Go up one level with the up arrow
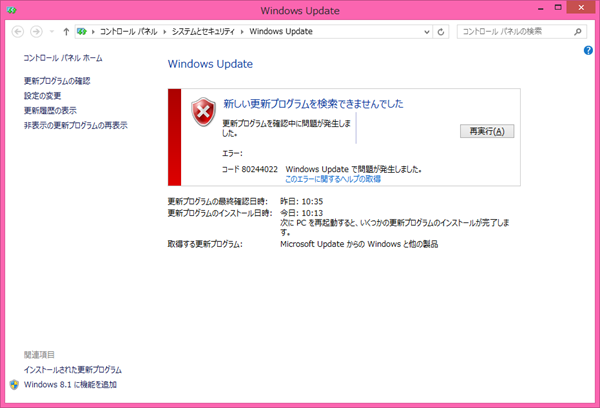The height and width of the screenshot is (408, 600). [66, 32]
